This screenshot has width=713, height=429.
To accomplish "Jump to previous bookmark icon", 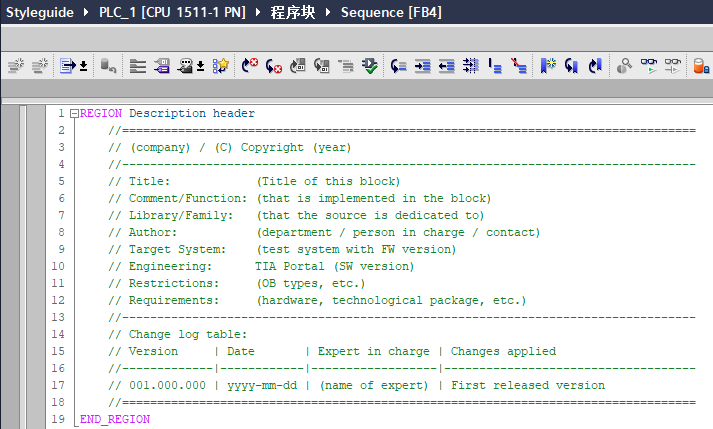I will [x=572, y=66].
